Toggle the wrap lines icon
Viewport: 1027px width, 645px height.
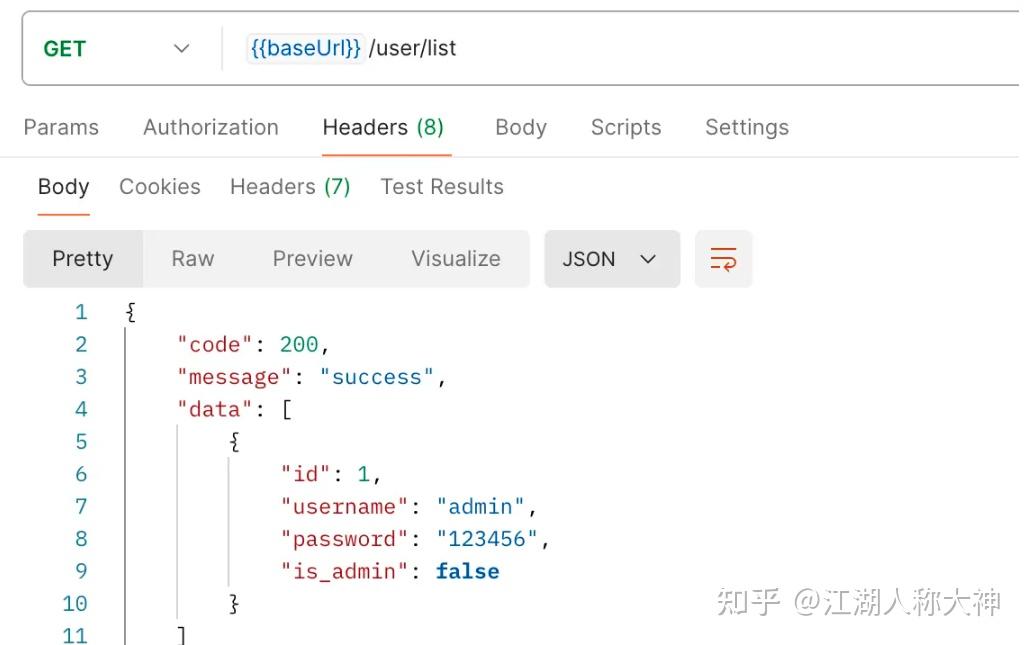click(x=723, y=259)
